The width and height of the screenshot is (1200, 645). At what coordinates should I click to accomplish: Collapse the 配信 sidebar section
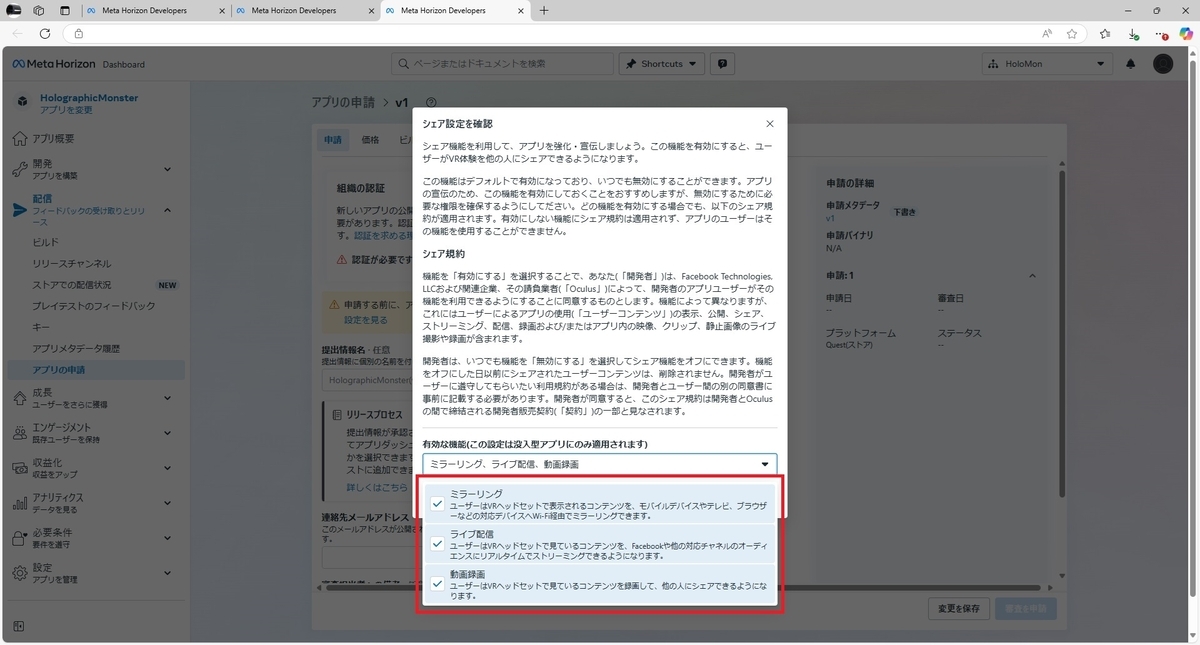pos(167,210)
